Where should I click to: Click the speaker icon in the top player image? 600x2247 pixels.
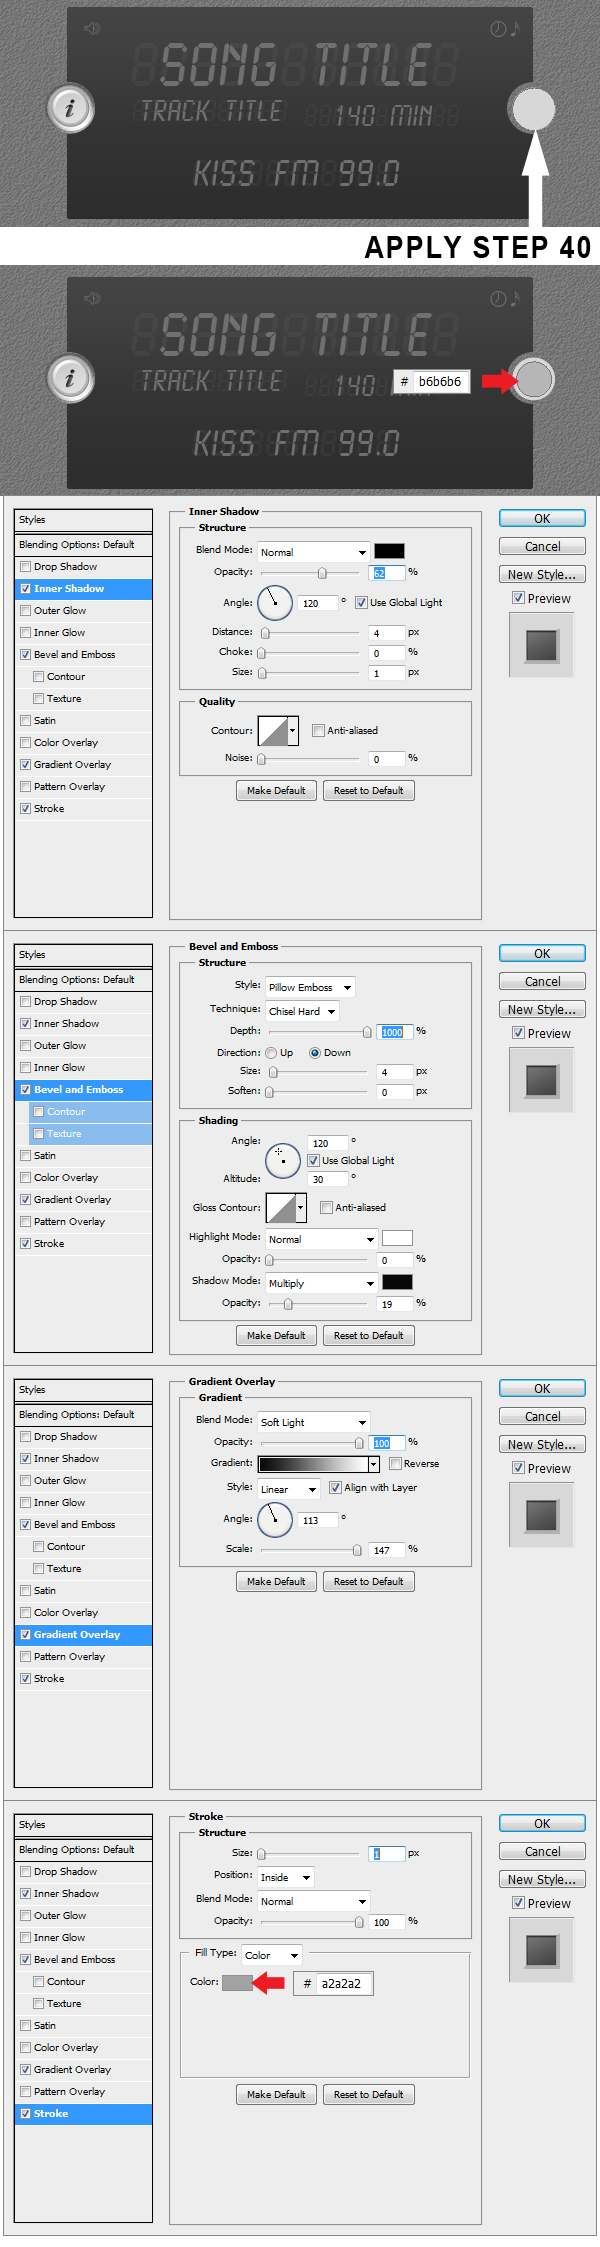click(x=93, y=28)
